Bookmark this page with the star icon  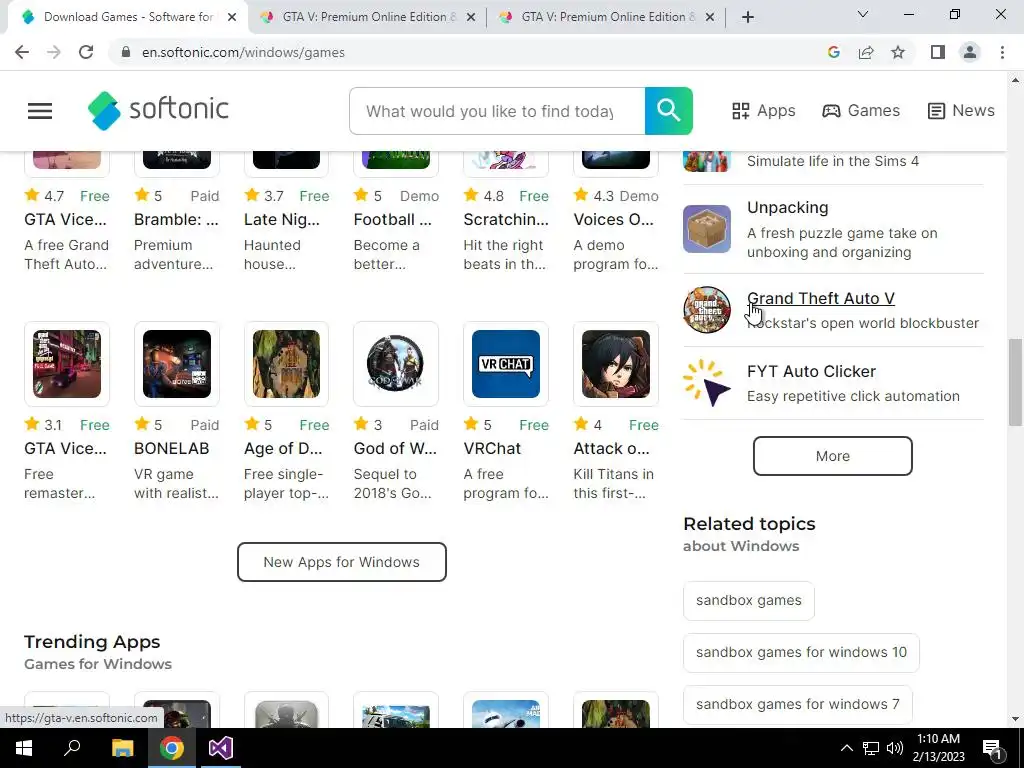pyautogui.click(x=898, y=52)
